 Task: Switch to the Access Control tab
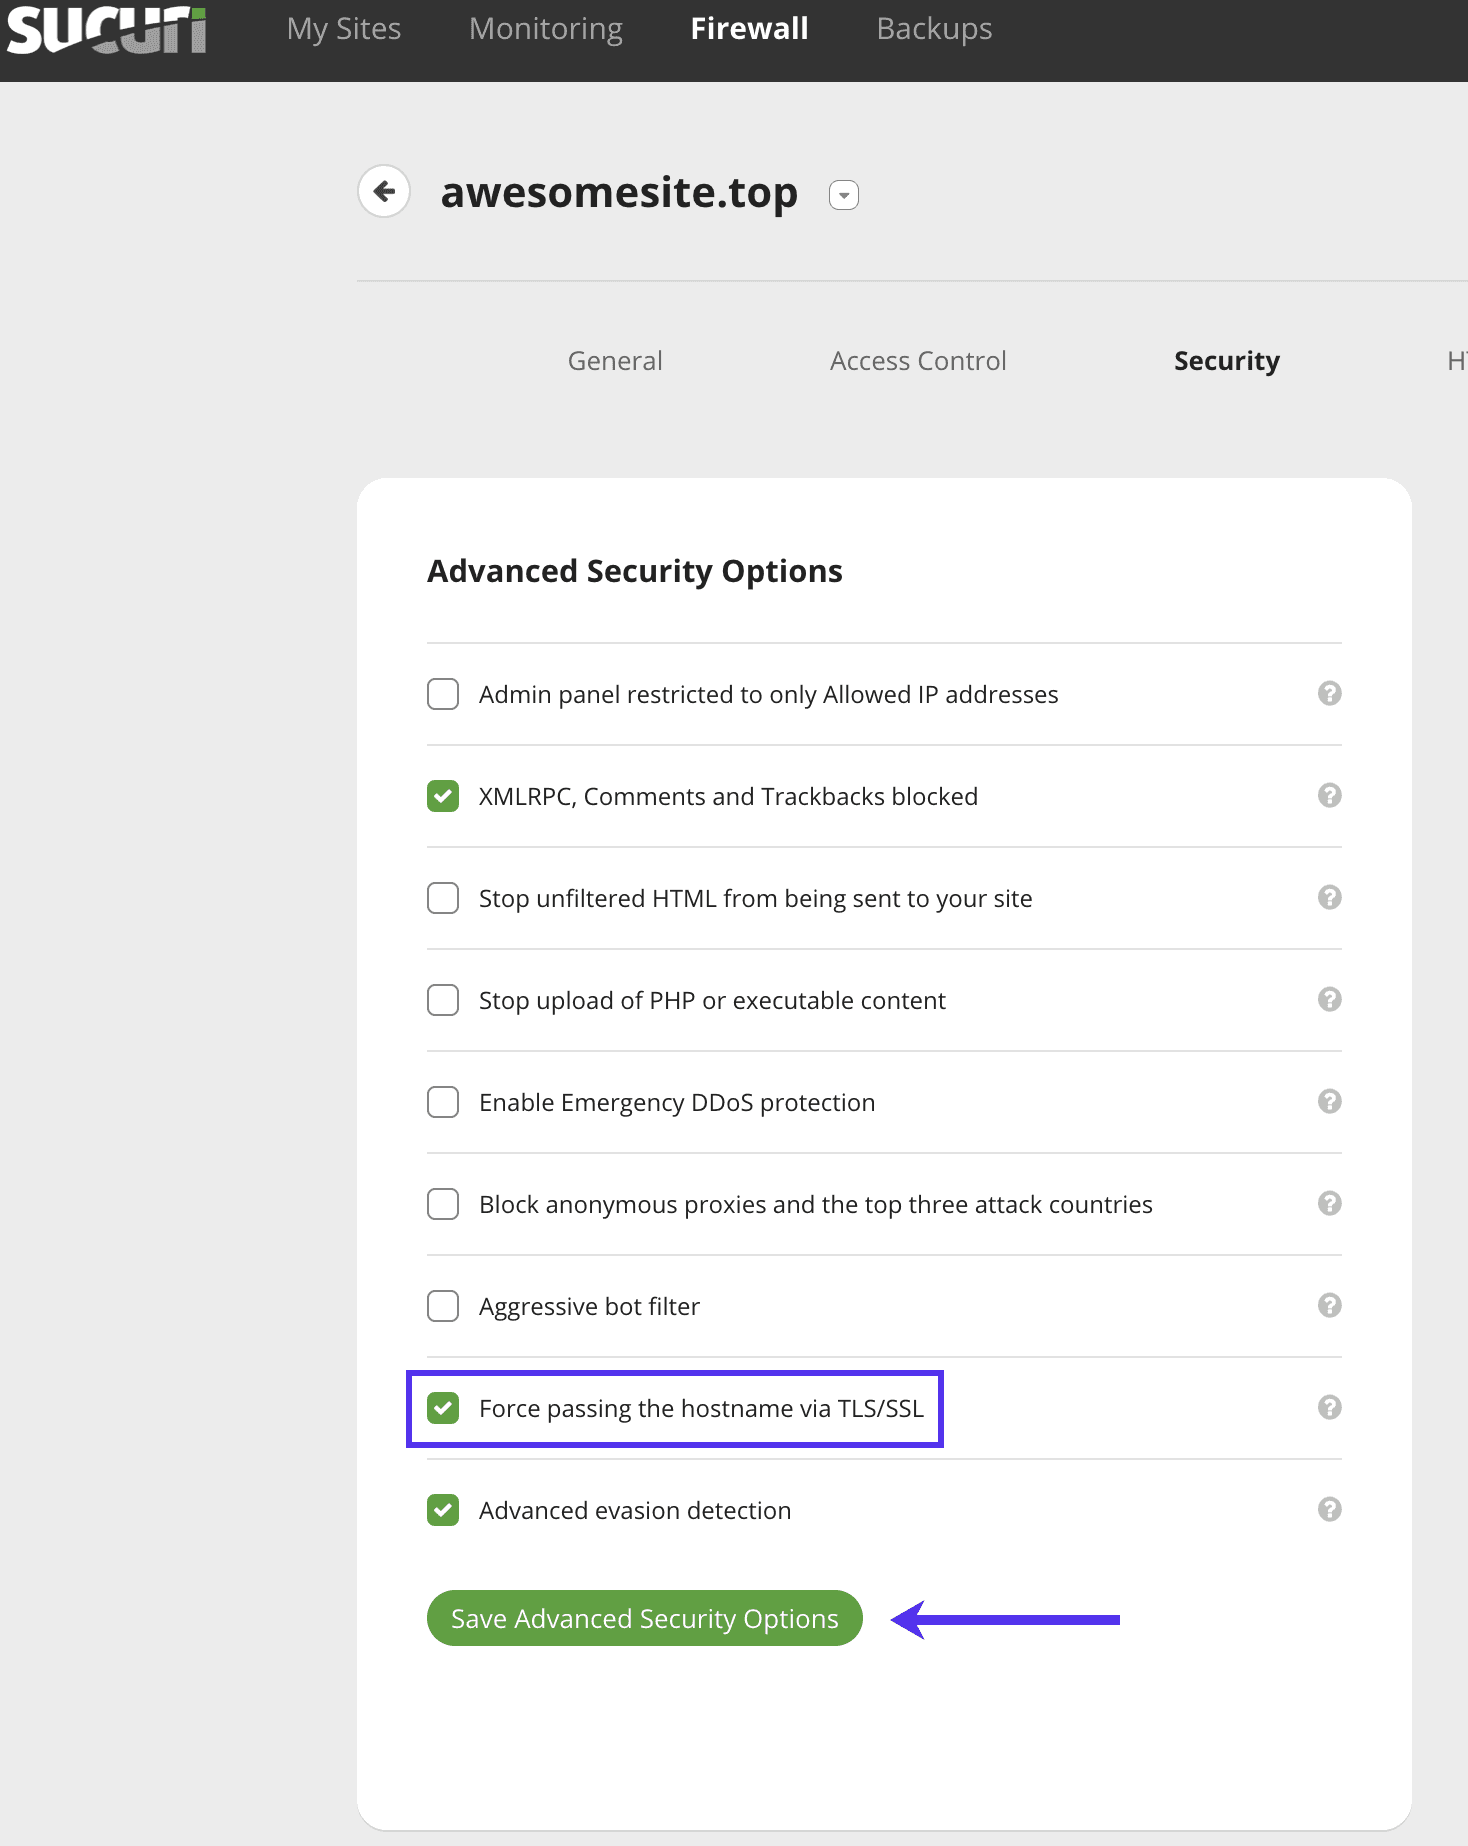918,361
